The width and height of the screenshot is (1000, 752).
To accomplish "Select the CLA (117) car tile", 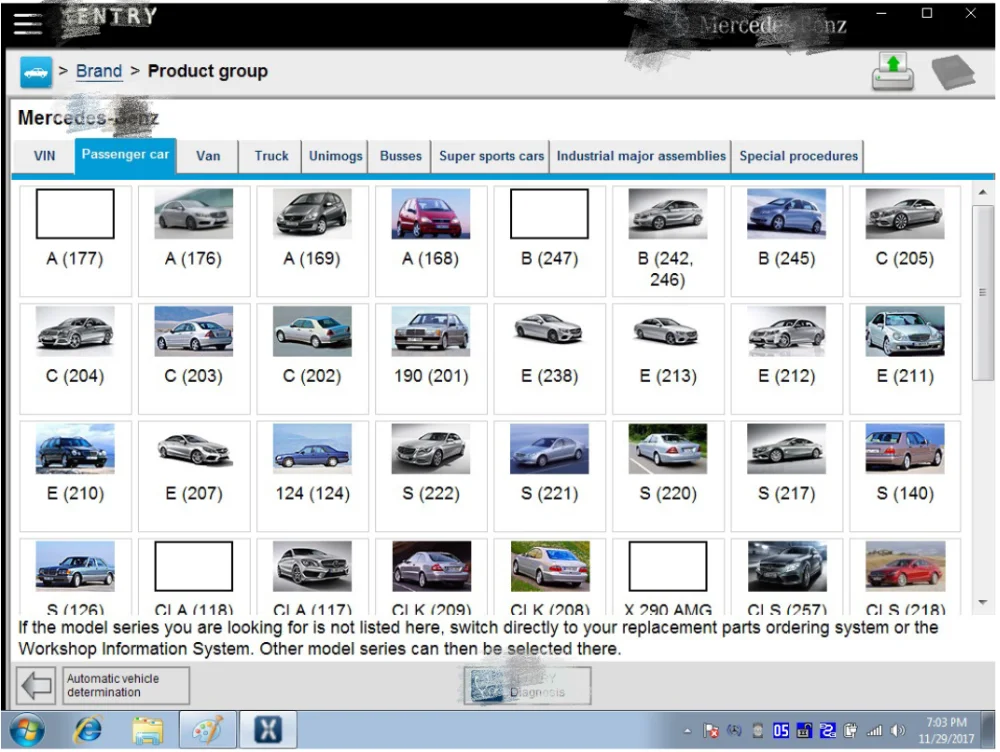I will coord(312,577).
